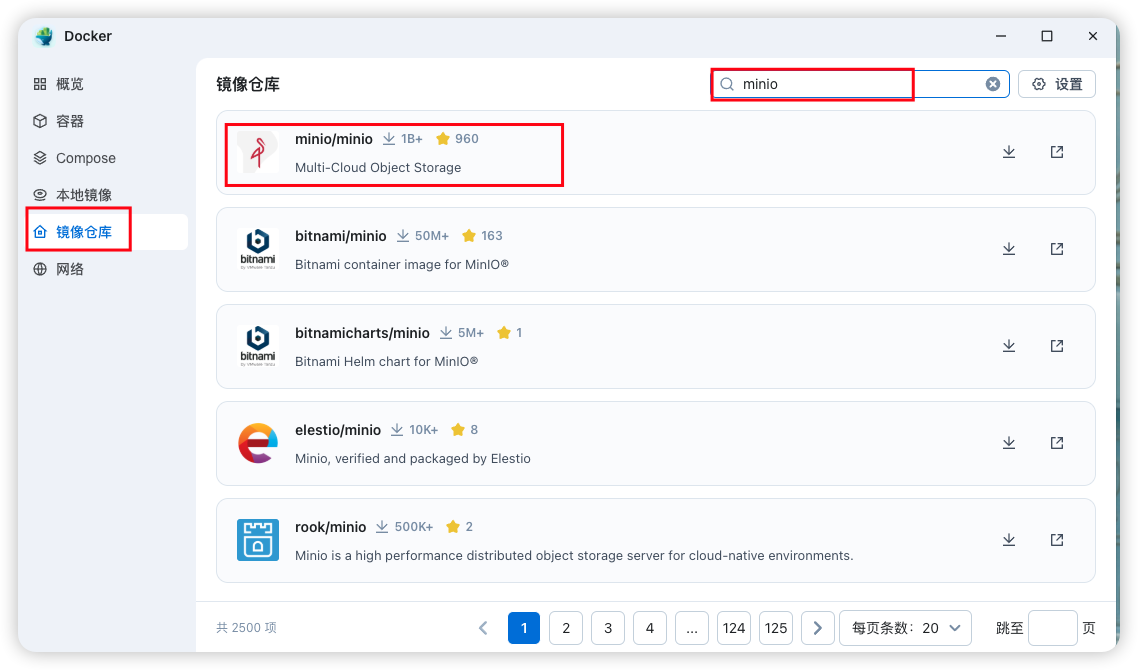The height and width of the screenshot is (670, 1138).
Task: Click the 50M+ downloads count
Action: tap(432, 236)
